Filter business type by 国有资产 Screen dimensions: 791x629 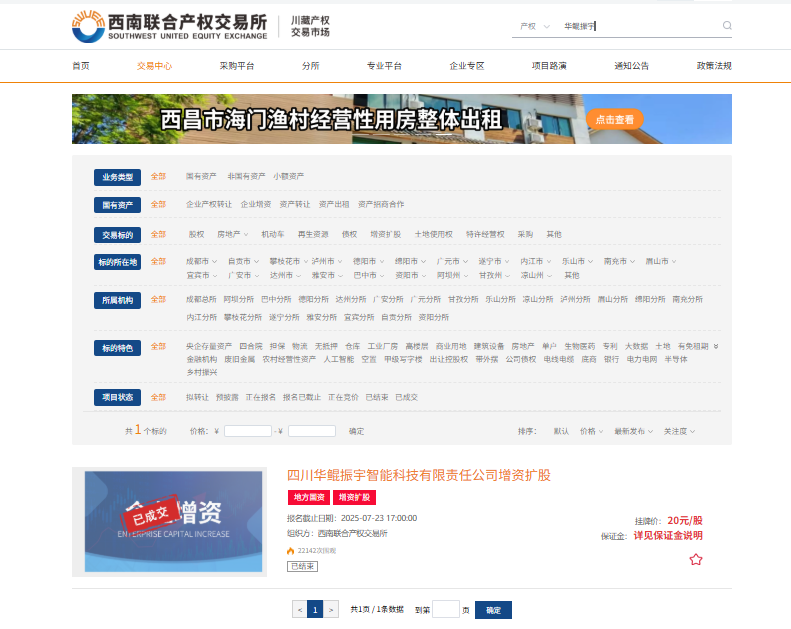201,176
